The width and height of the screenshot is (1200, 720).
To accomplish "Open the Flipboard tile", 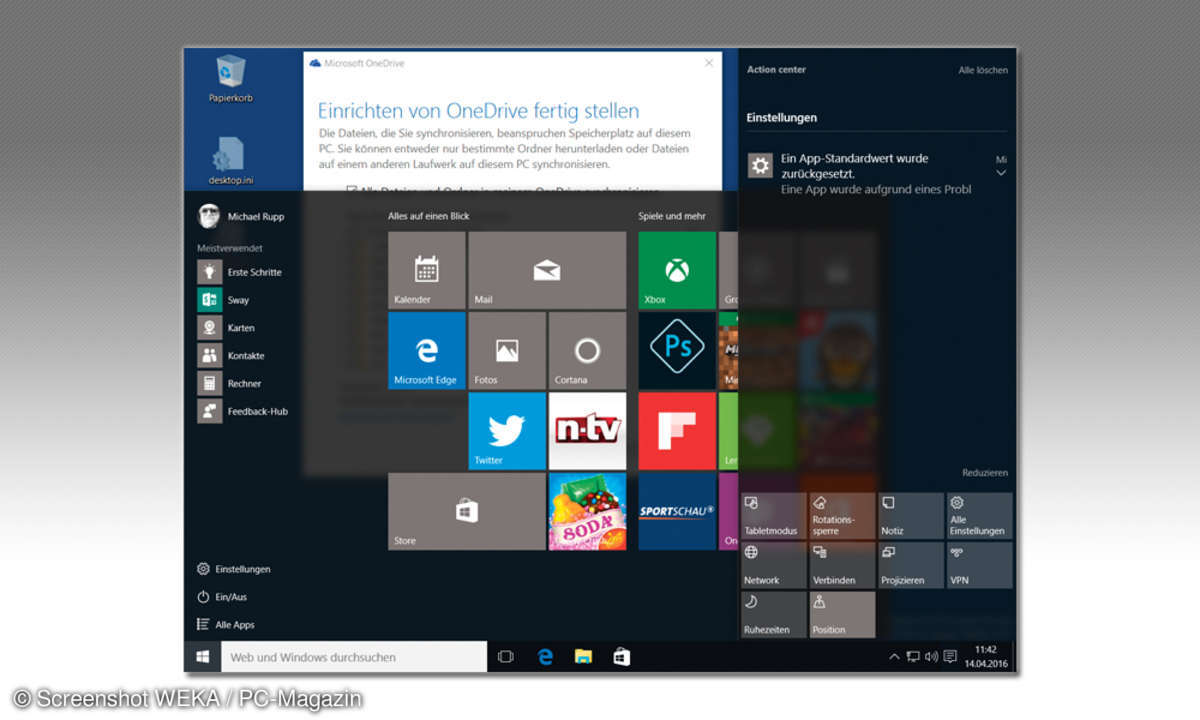I will 677,431.
